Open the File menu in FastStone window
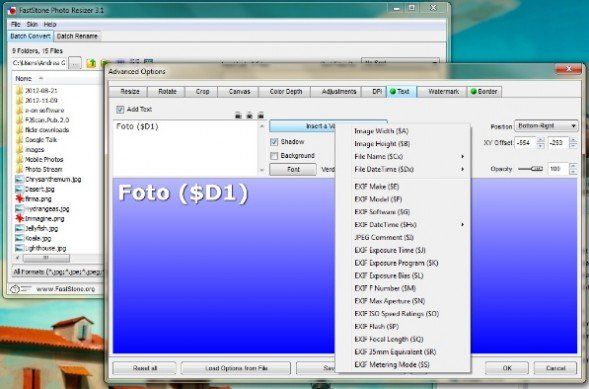The width and height of the screenshot is (589, 389). (16, 24)
